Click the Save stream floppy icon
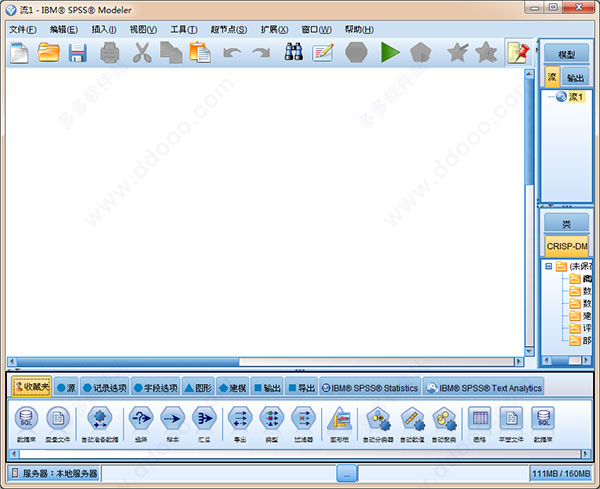Screen dimensions: 600x489 tap(78, 53)
